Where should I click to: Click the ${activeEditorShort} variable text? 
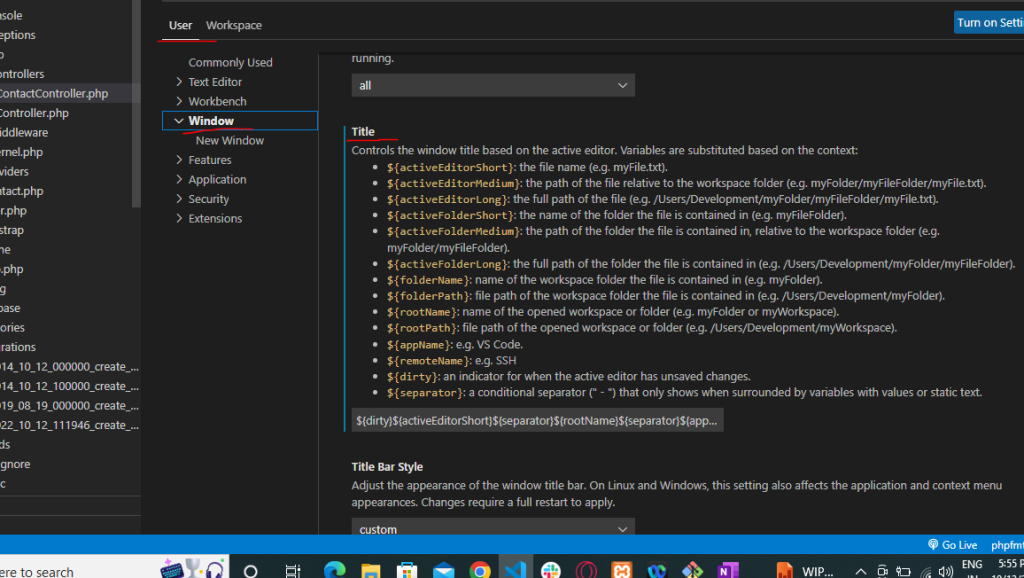(451, 168)
